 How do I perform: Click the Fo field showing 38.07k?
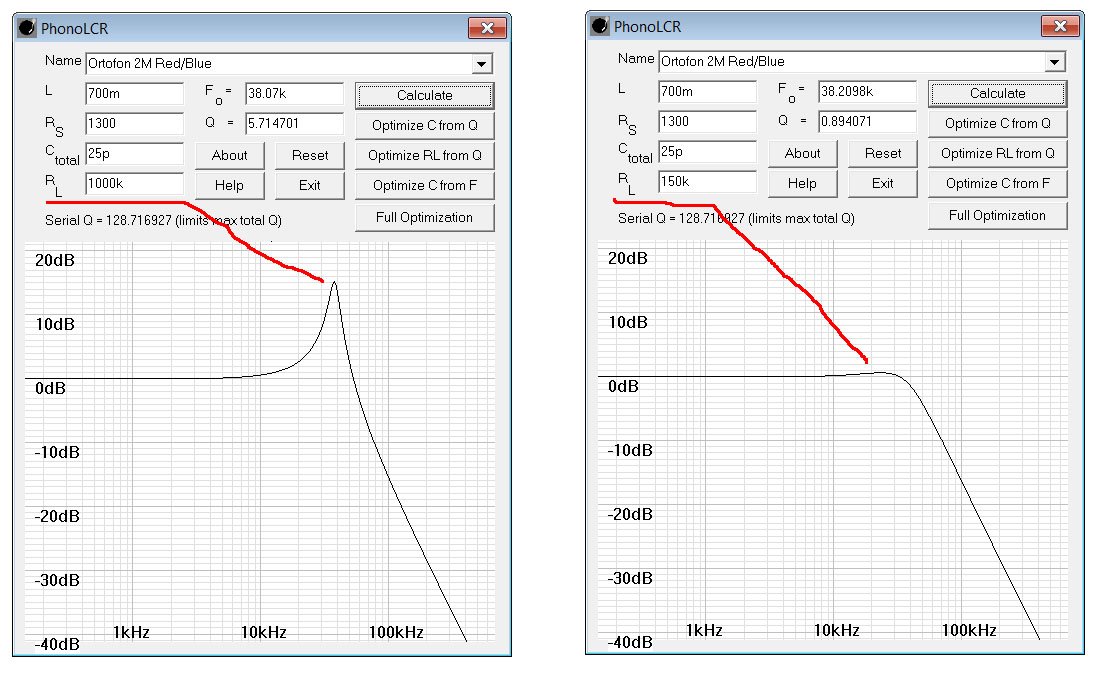[x=294, y=94]
